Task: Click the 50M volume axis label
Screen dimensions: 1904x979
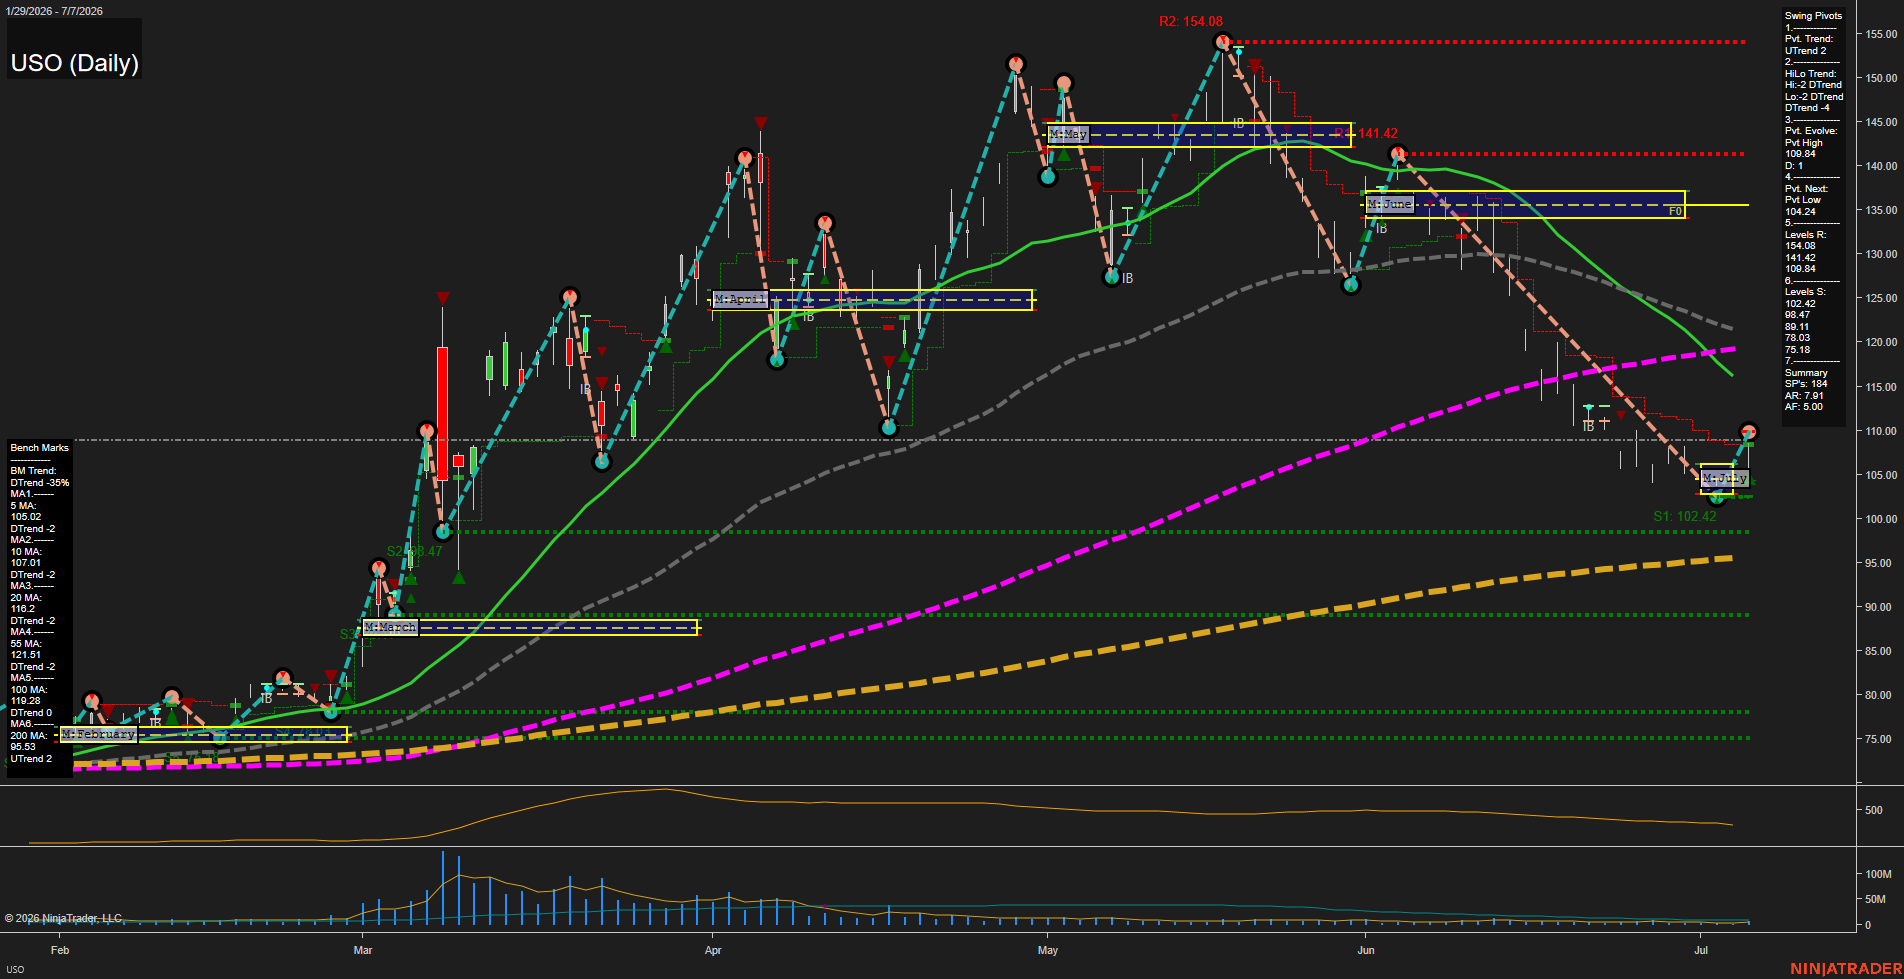Action: pyautogui.click(x=1876, y=899)
